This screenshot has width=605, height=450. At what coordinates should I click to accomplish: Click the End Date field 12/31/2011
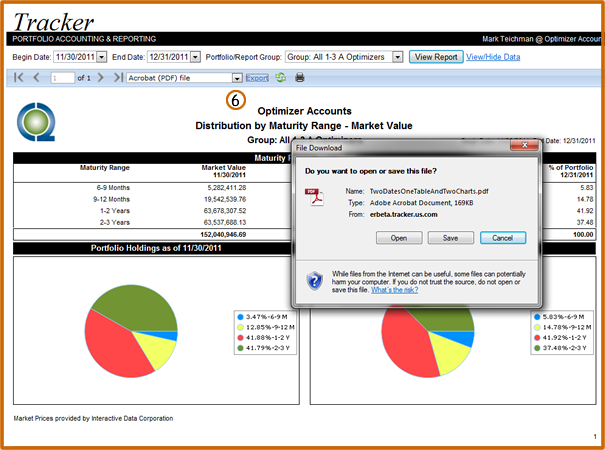(169, 57)
